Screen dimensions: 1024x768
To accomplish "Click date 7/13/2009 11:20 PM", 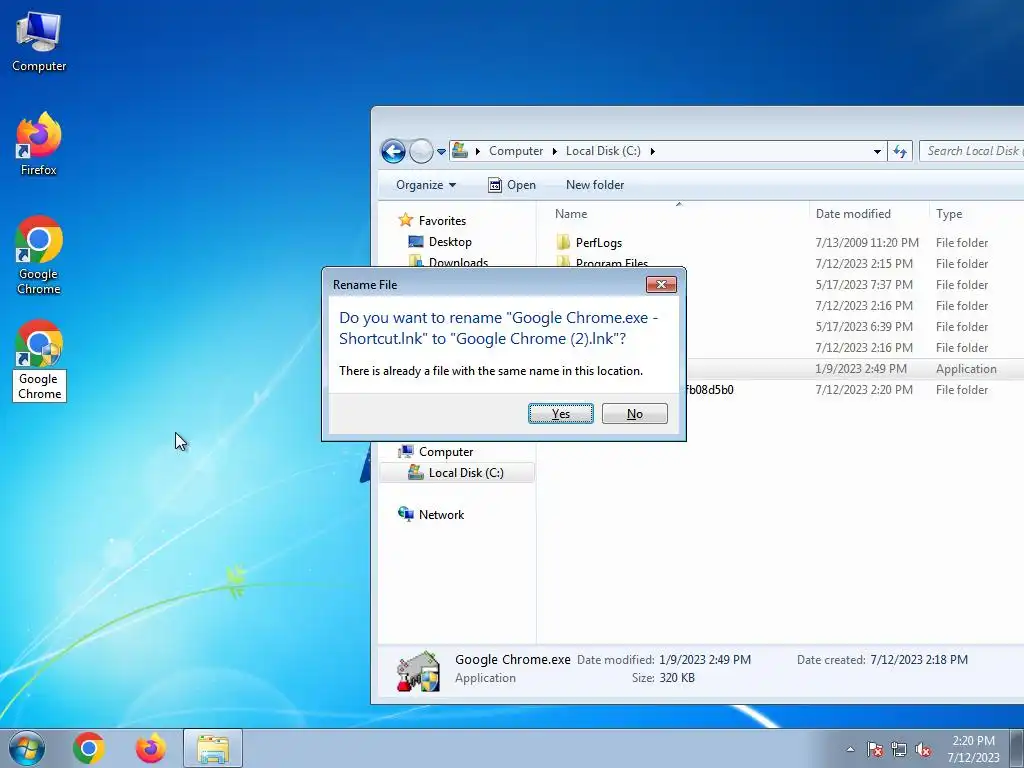I will click(867, 243).
